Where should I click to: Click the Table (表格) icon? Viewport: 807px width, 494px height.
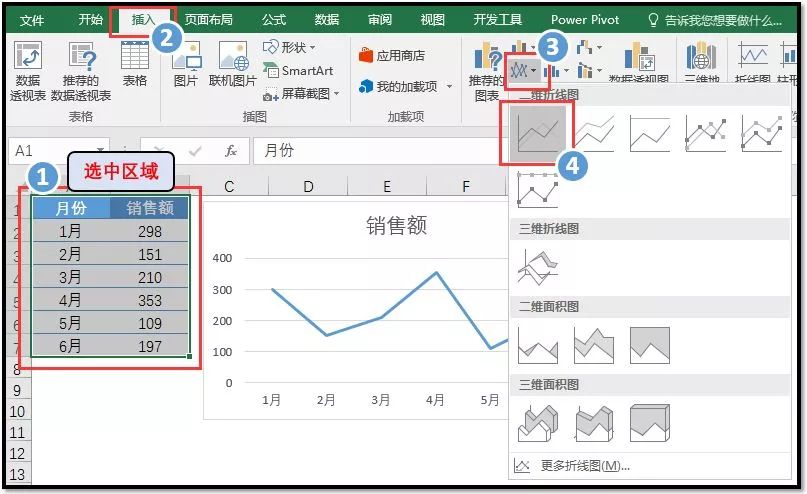[x=135, y=64]
